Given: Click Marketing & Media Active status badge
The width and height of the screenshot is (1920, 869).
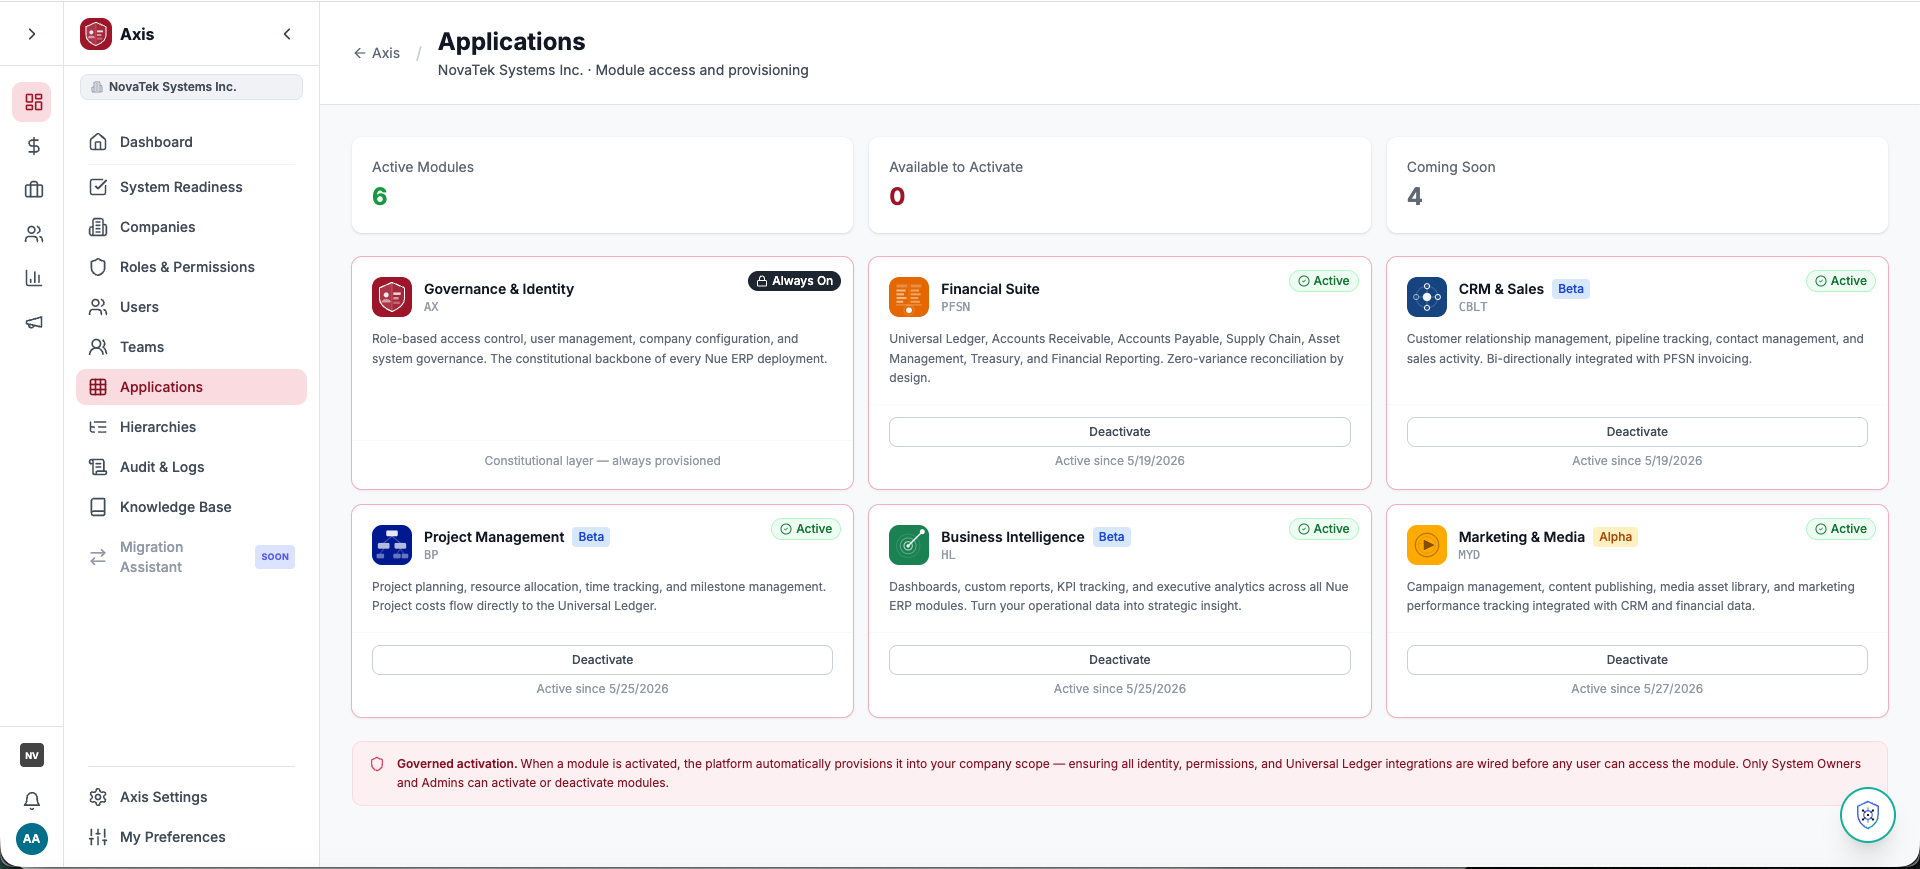Looking at the screenshot, I should (x=1841, y=529).
